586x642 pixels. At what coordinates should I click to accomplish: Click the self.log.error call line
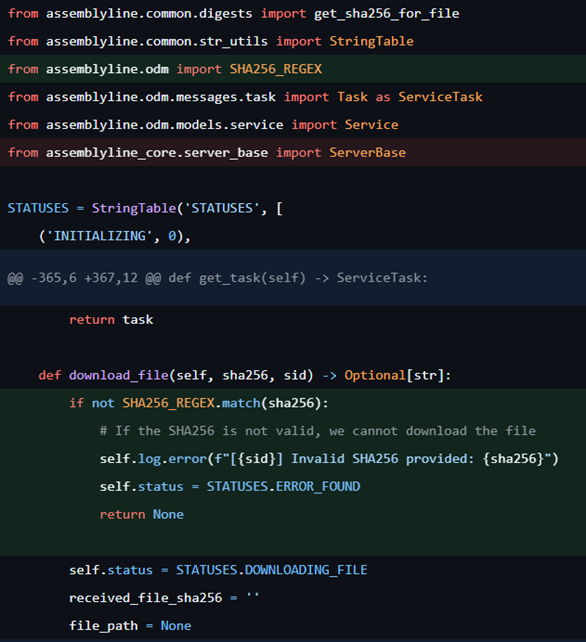[329, 459]
